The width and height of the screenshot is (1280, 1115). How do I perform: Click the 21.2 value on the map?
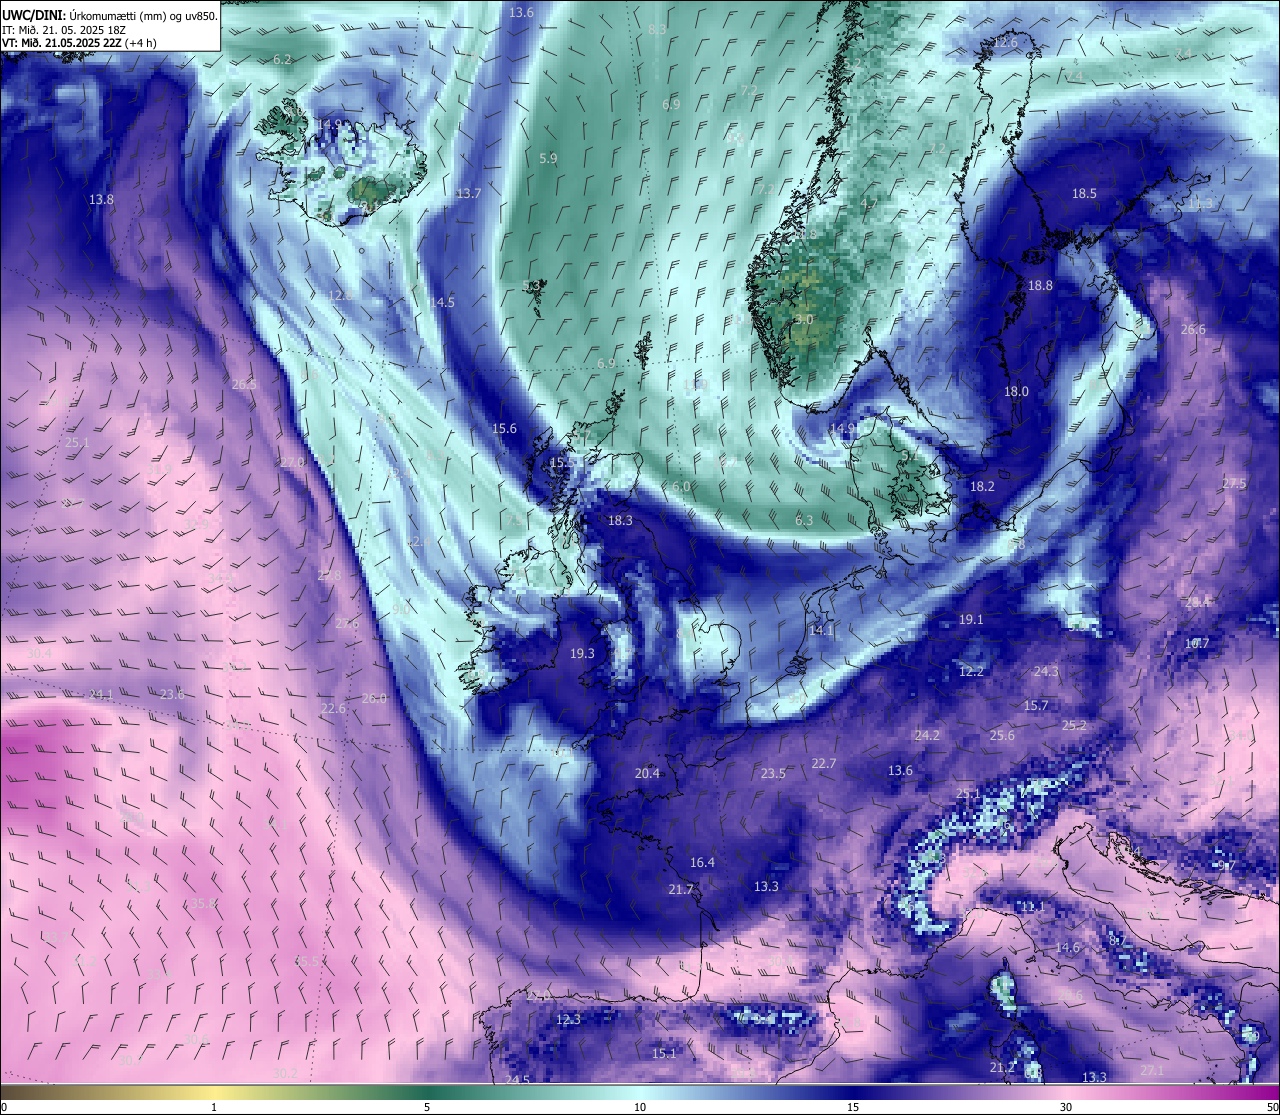tap(1002, 1068)
